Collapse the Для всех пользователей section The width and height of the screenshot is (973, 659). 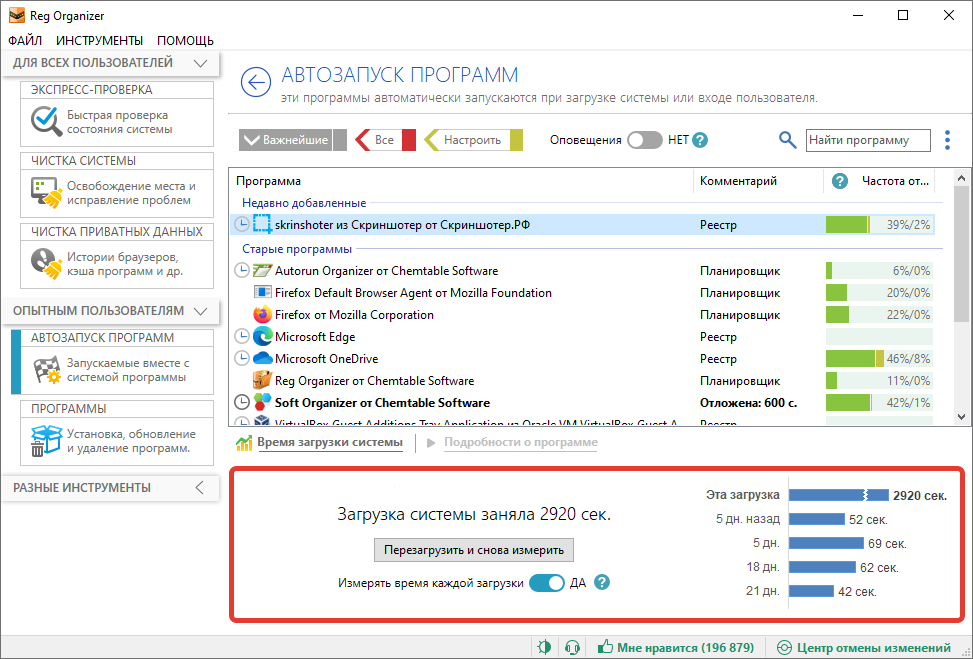pyautogui.click(x=200, y=63)
